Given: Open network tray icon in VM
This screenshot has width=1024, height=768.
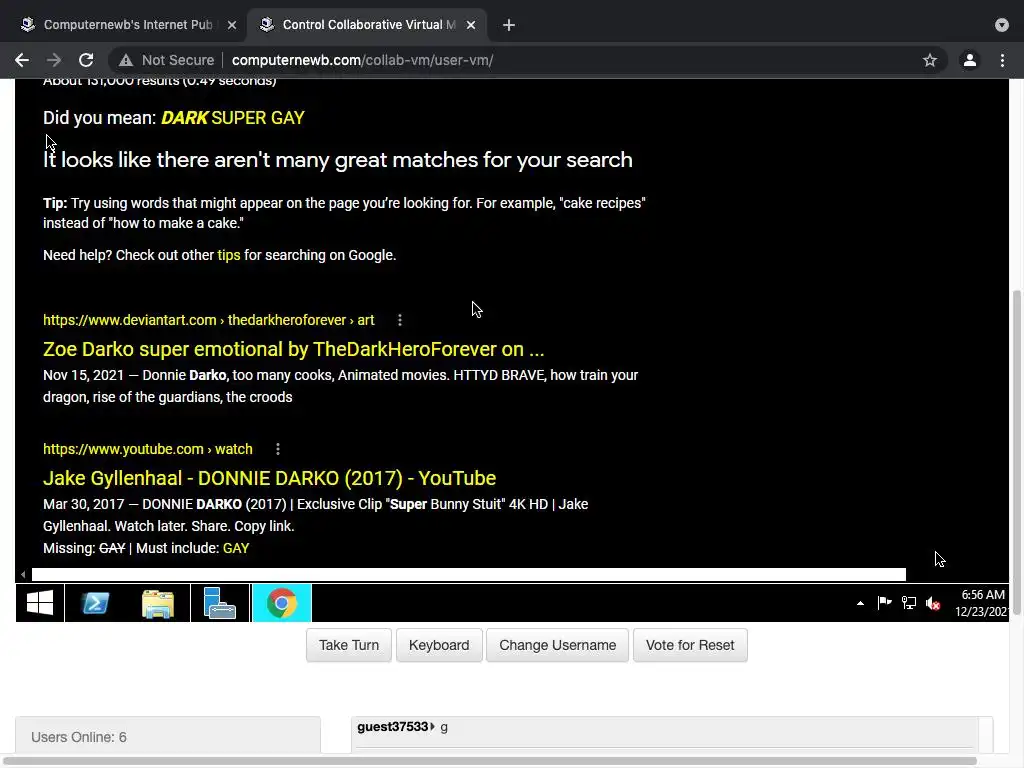Looking at the screenshot, I should click(908, 603).
